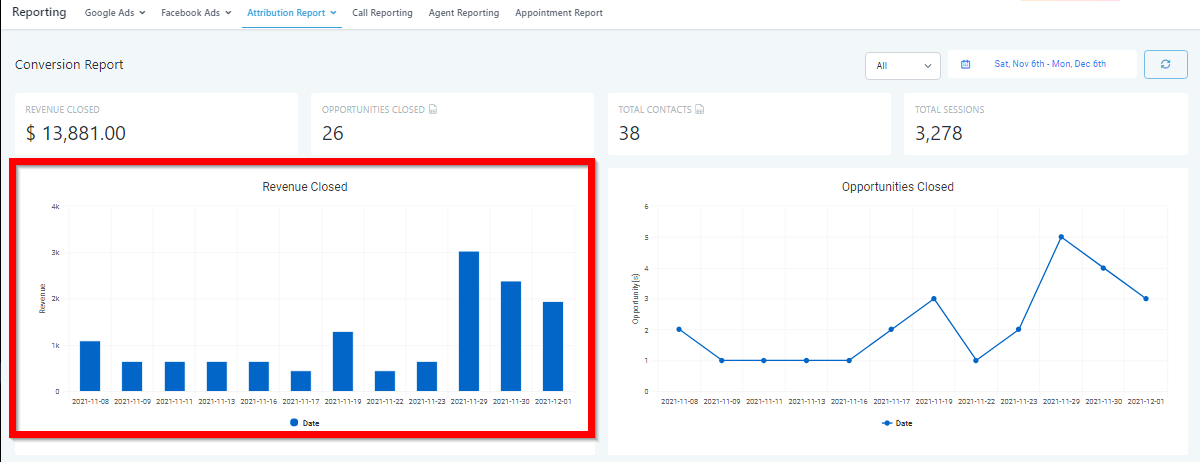The height and width of the screenshot is (462, 1200).
Task: Click export icon beside Opportunities Closed
Action: pyautogui.click(x=432, y=109)
